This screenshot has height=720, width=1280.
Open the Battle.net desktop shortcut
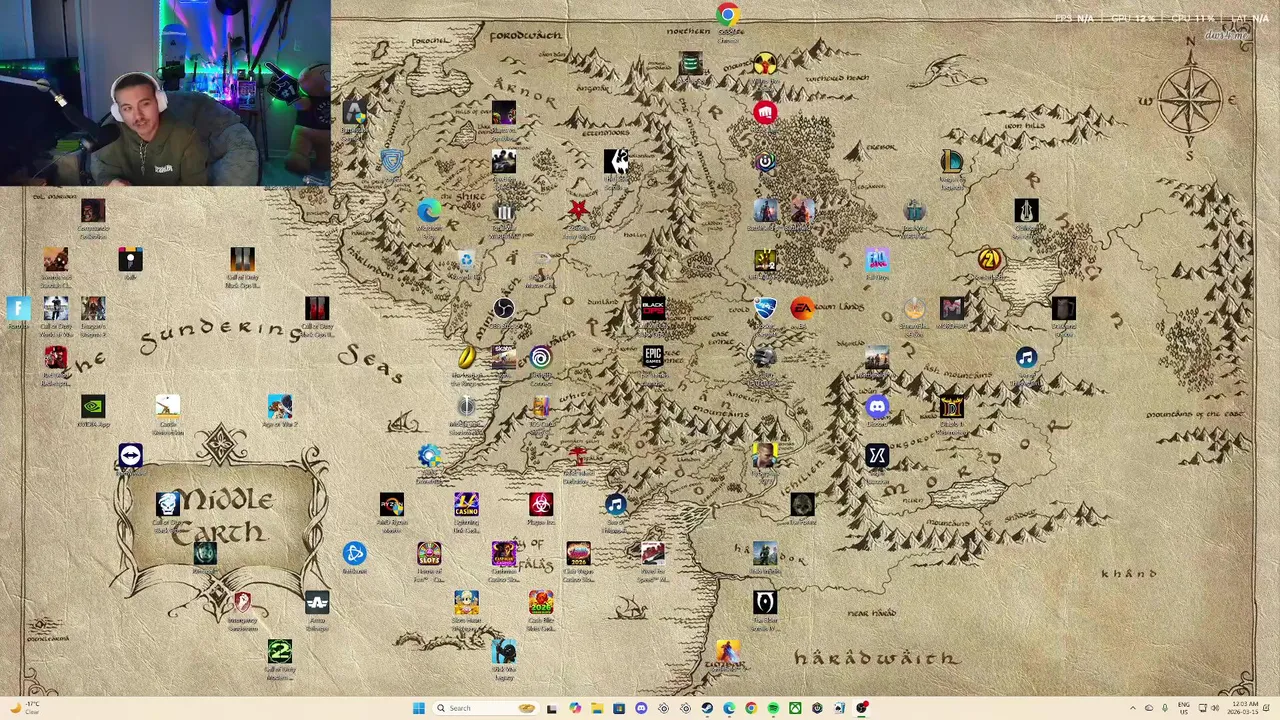(354, 554)
